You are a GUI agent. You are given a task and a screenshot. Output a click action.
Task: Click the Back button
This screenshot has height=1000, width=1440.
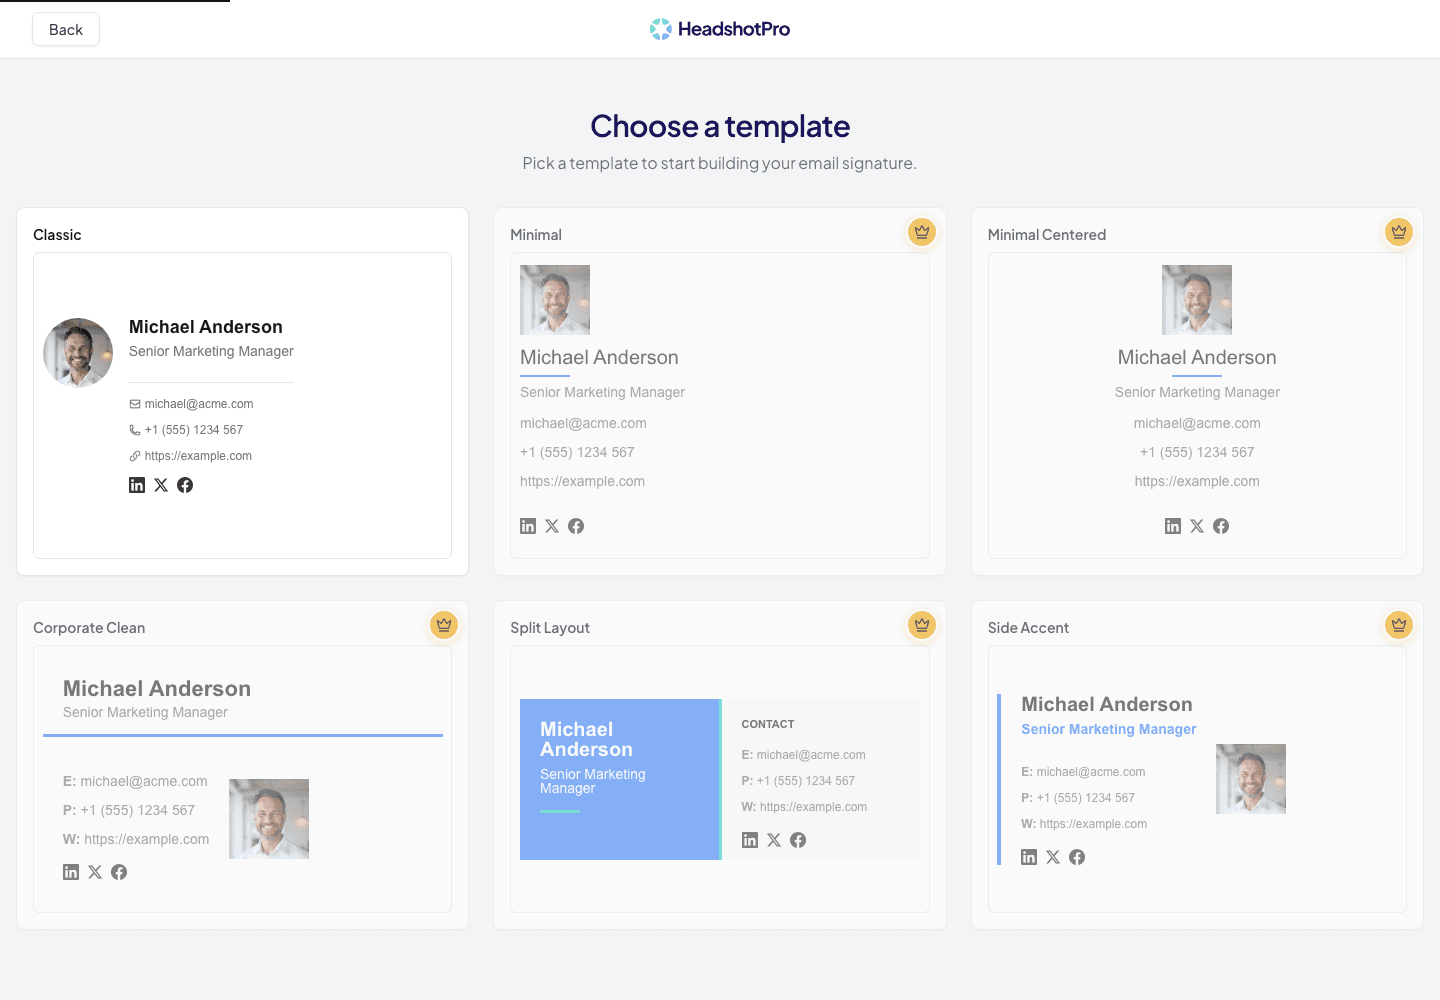66,29
